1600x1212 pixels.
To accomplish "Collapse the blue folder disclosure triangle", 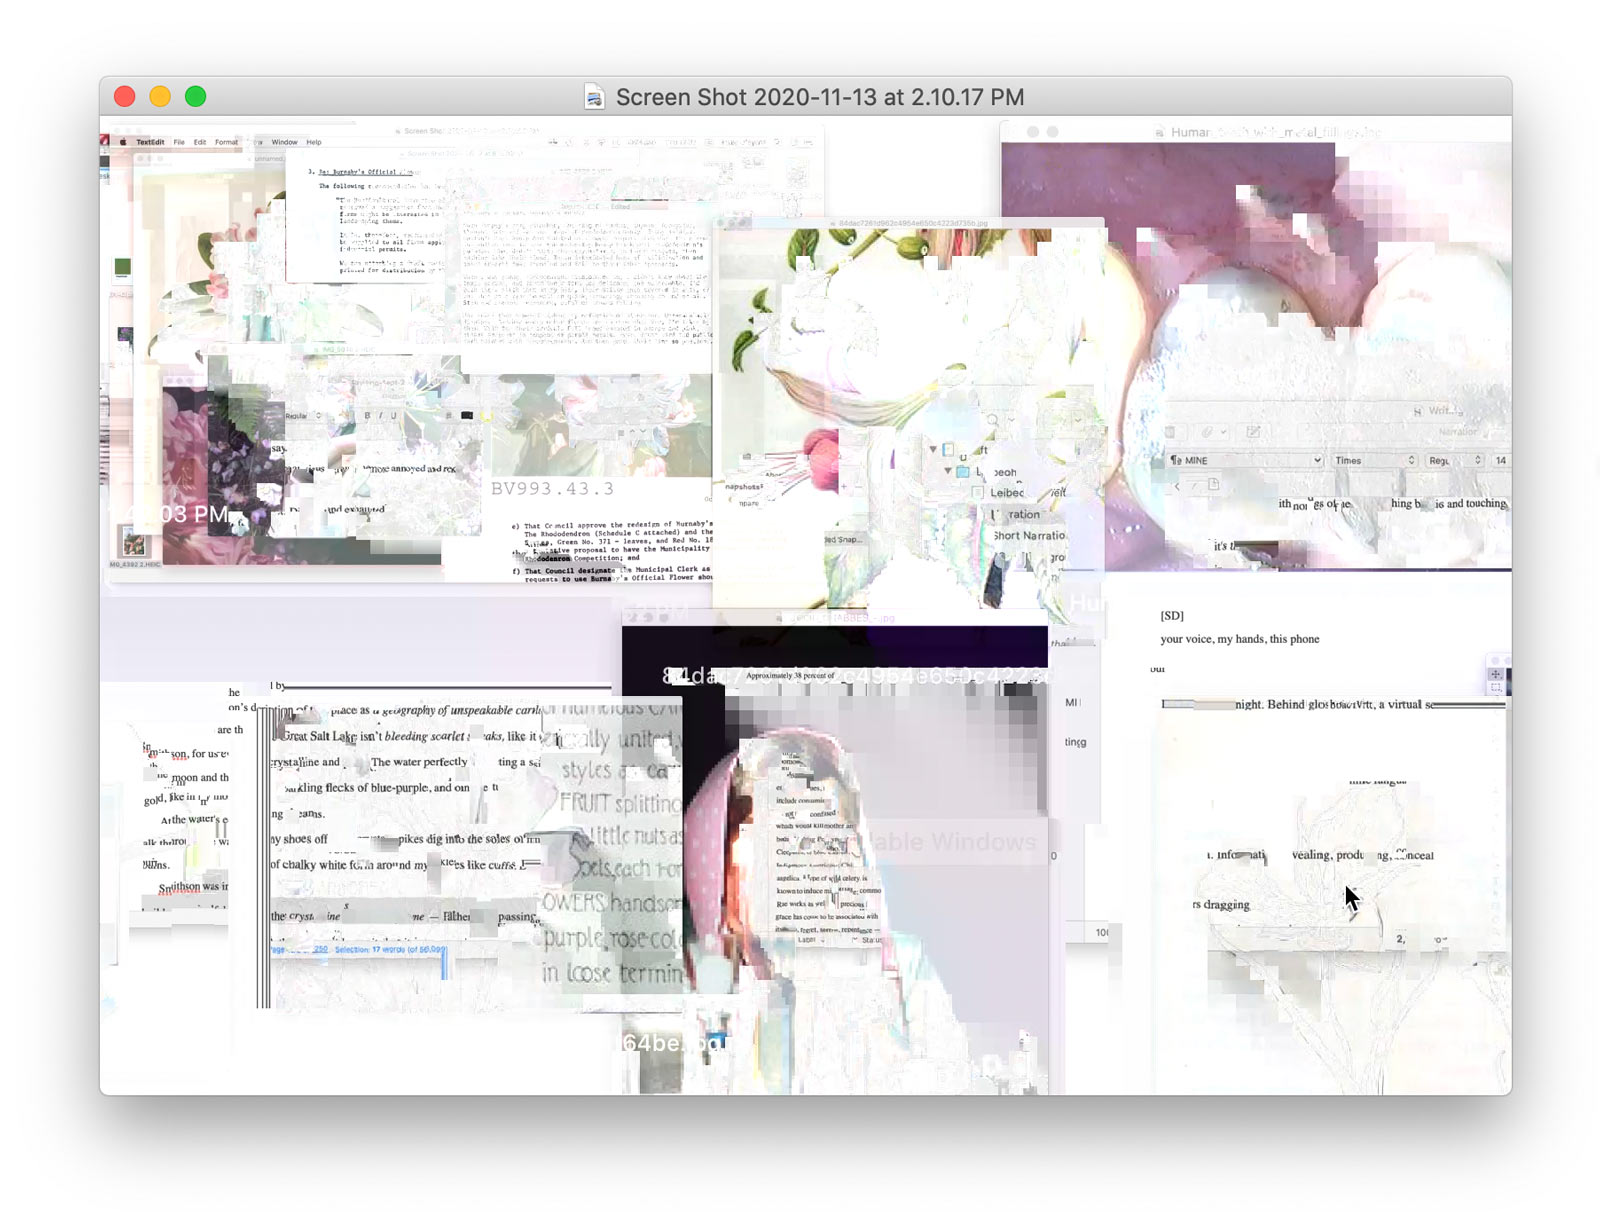I will click(x=948, y=470).
